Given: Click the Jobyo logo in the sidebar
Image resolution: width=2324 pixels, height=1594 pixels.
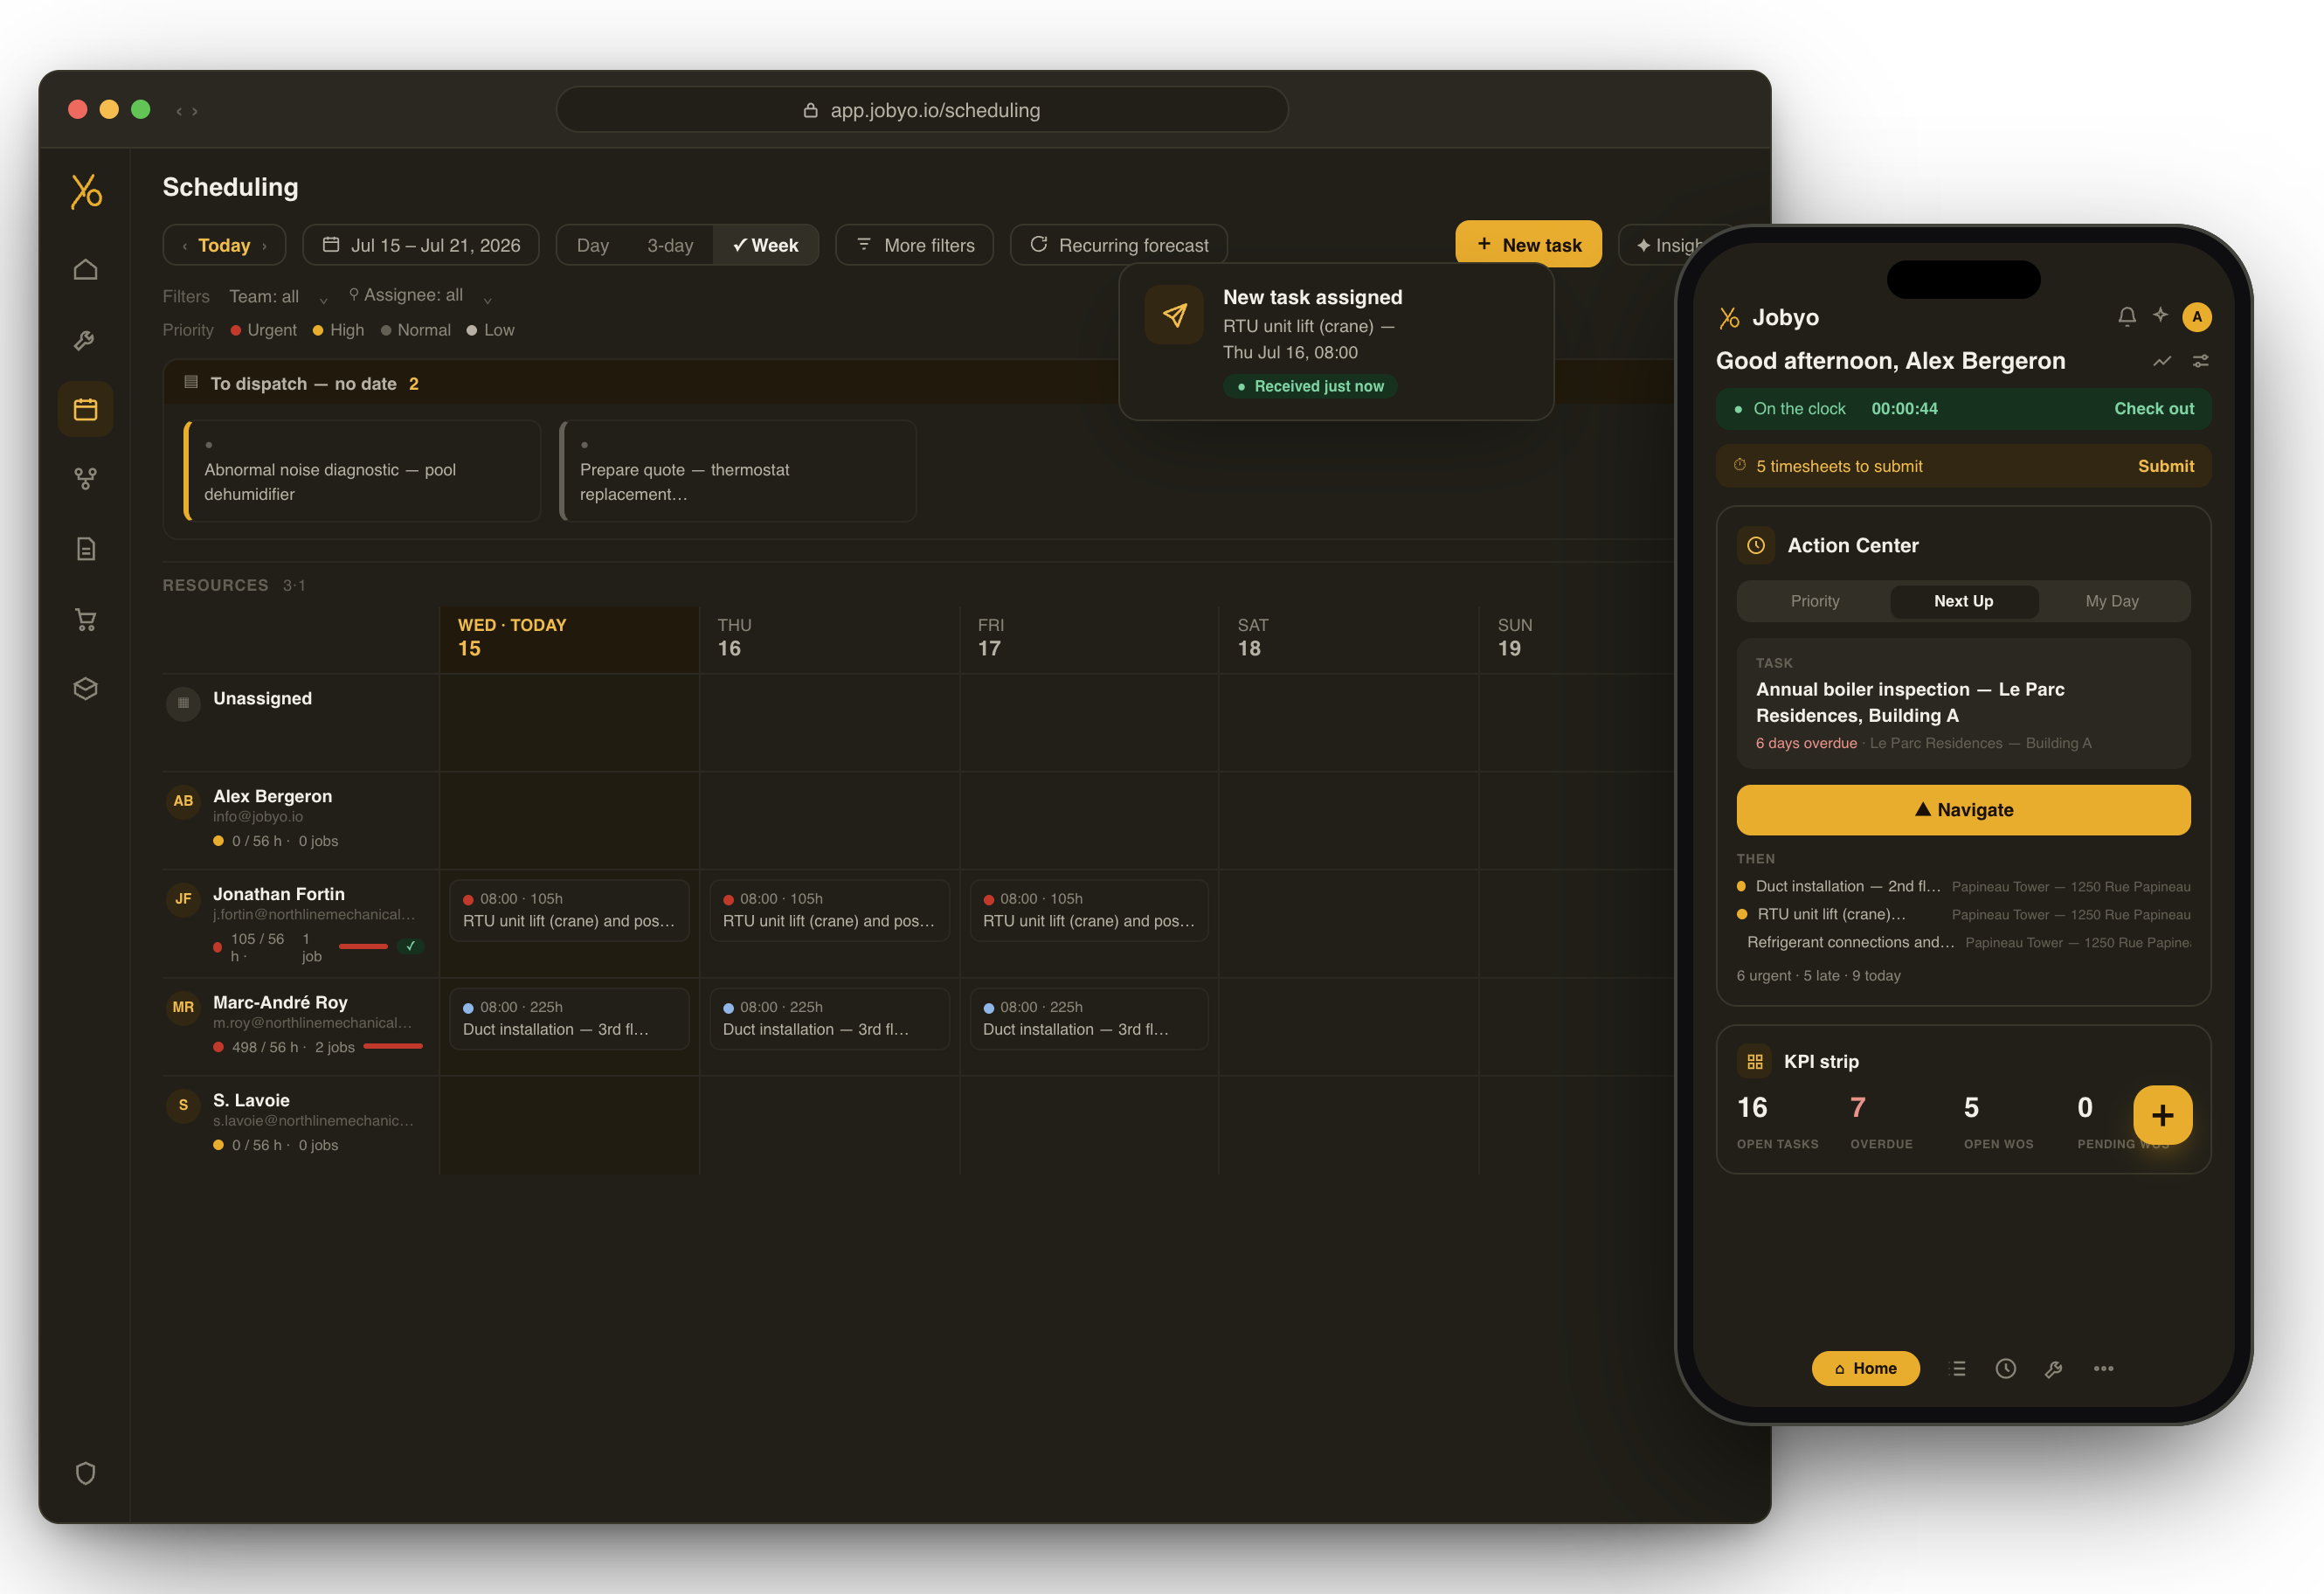Looking at the screenshot, I should tap(86, 191).
